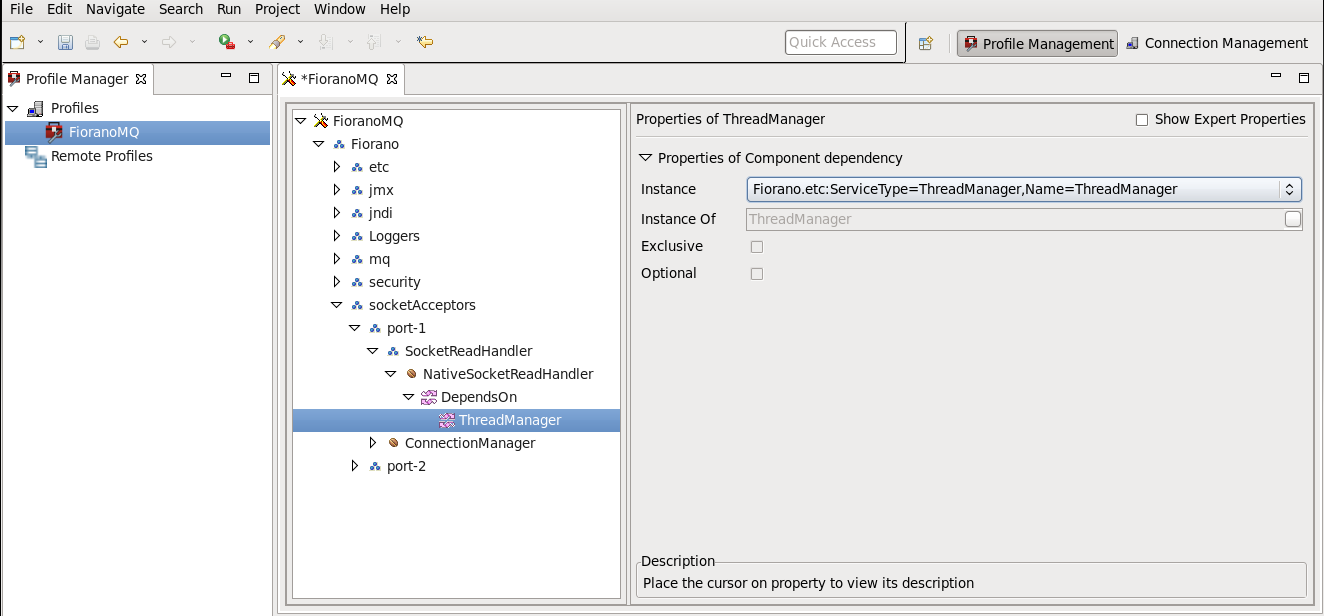Click the New wizard toolbar icon
The width and height of the screenshot is (1324, 616).
tap(17, 42)
